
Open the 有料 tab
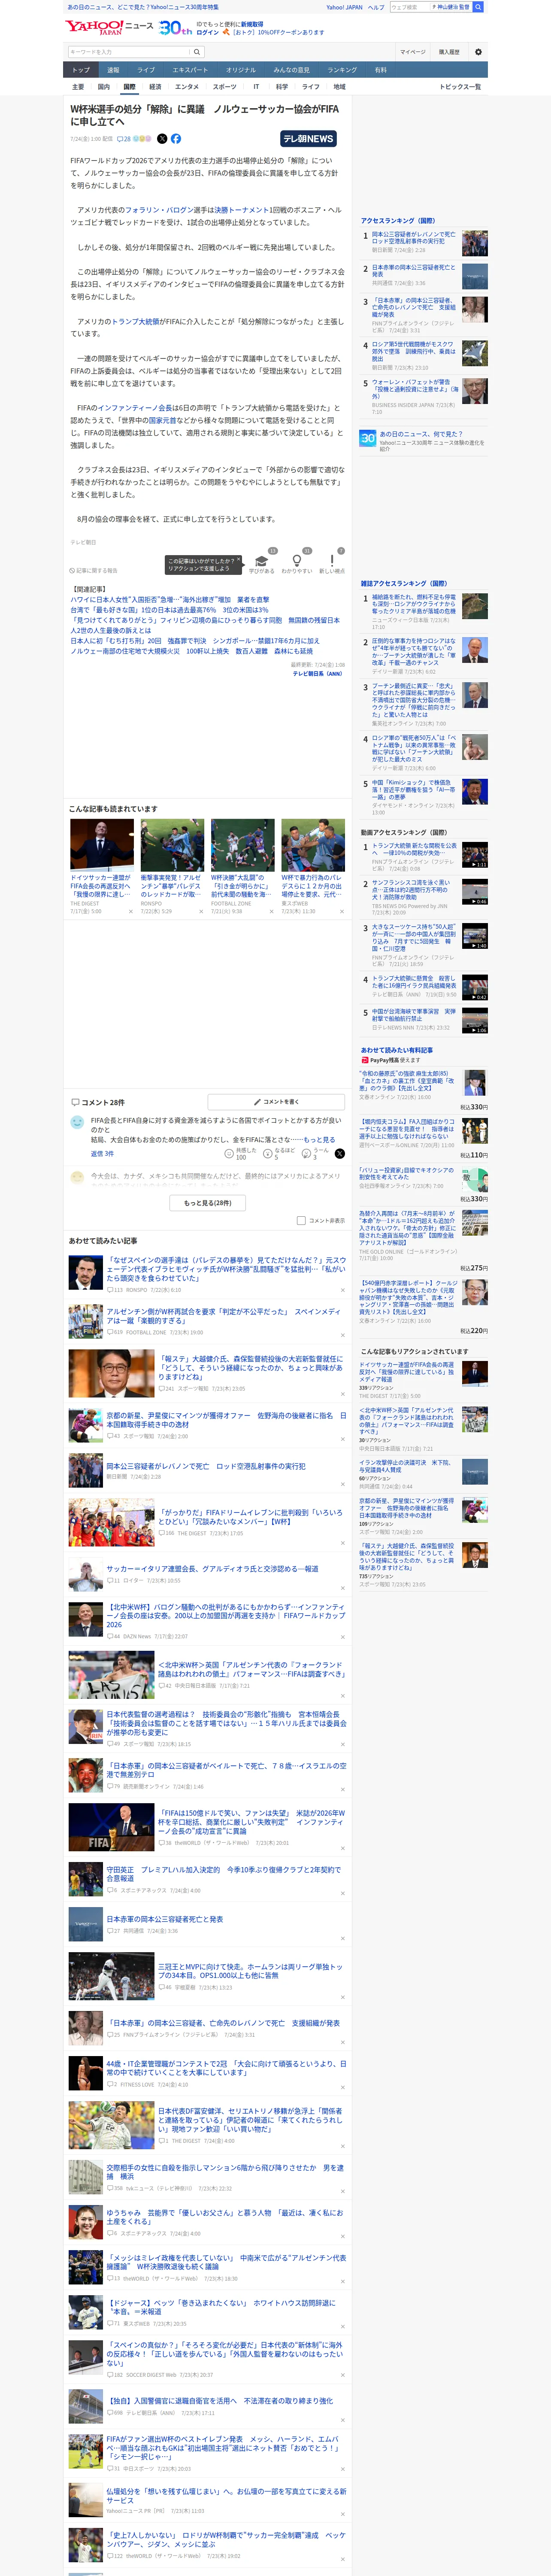click(380, 70)
